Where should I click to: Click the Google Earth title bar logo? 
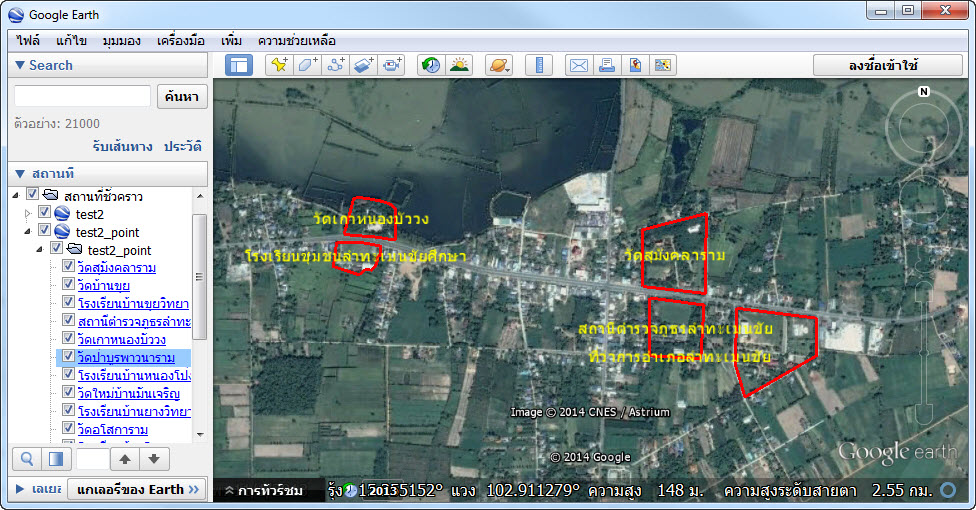point(16,15)
